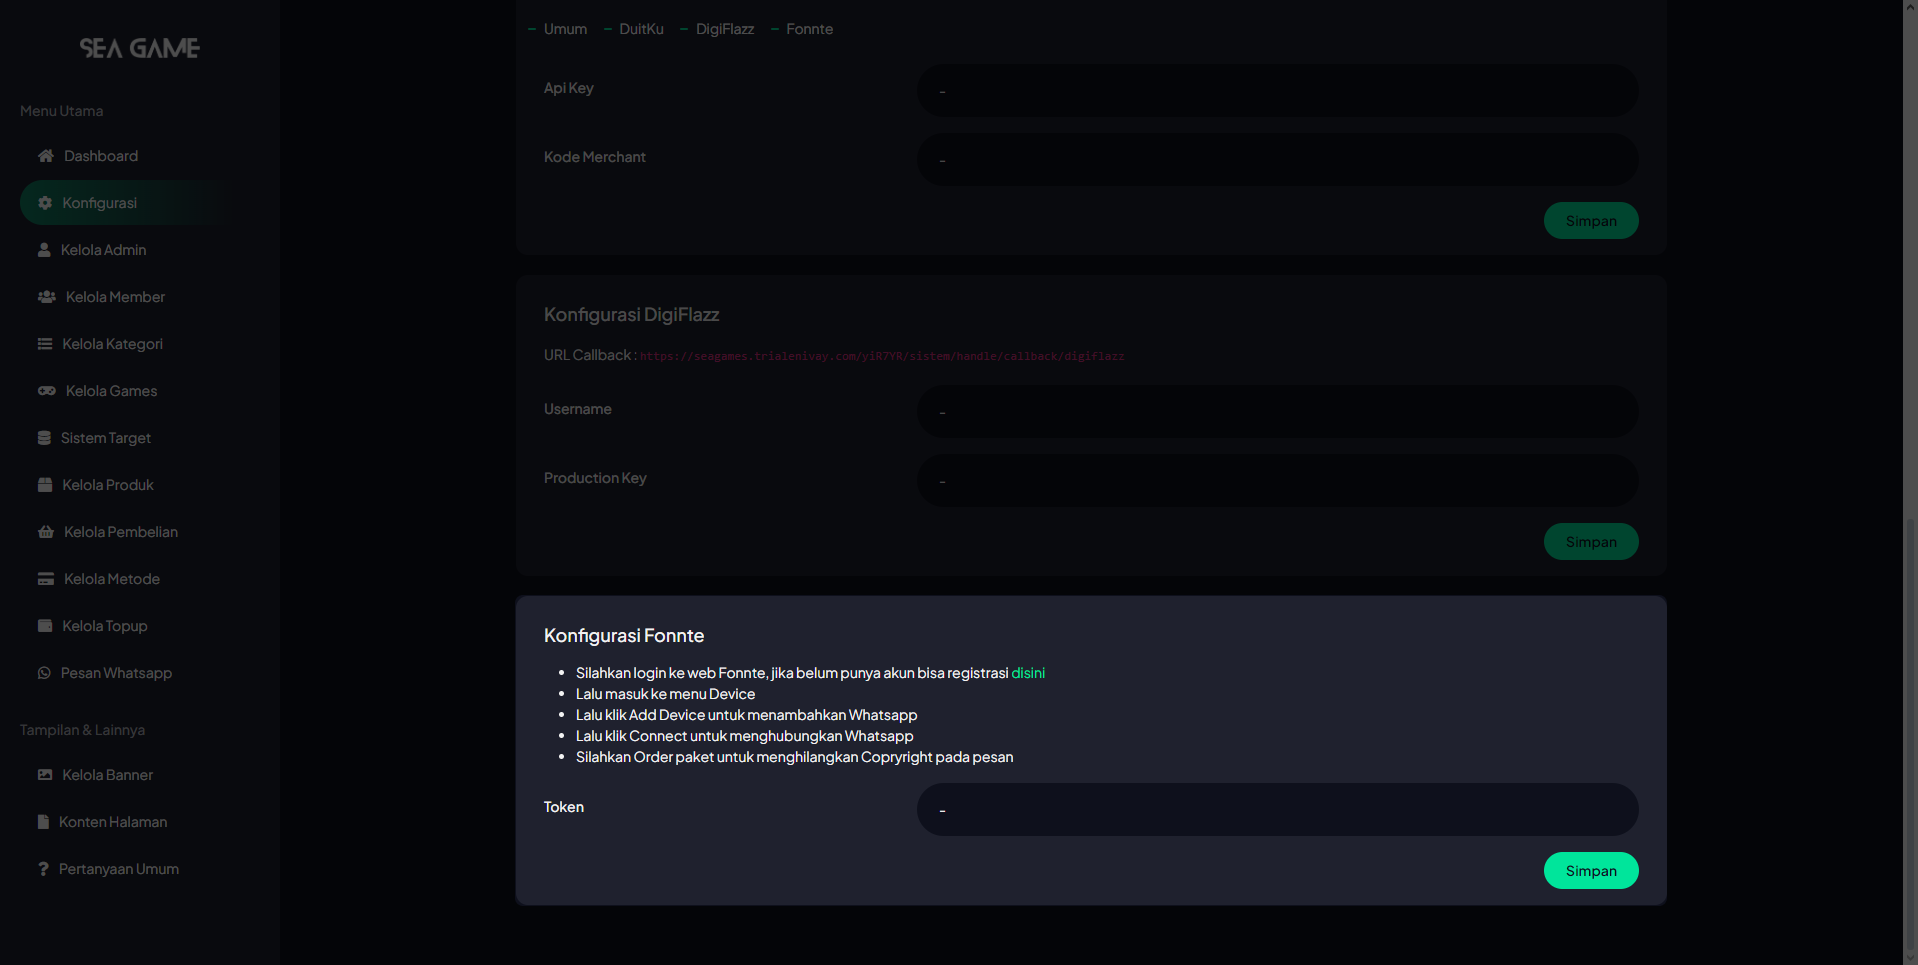Focus the Api Key input field
This screenshot has height=965, width=1918.
click(x=1277, y=91)
